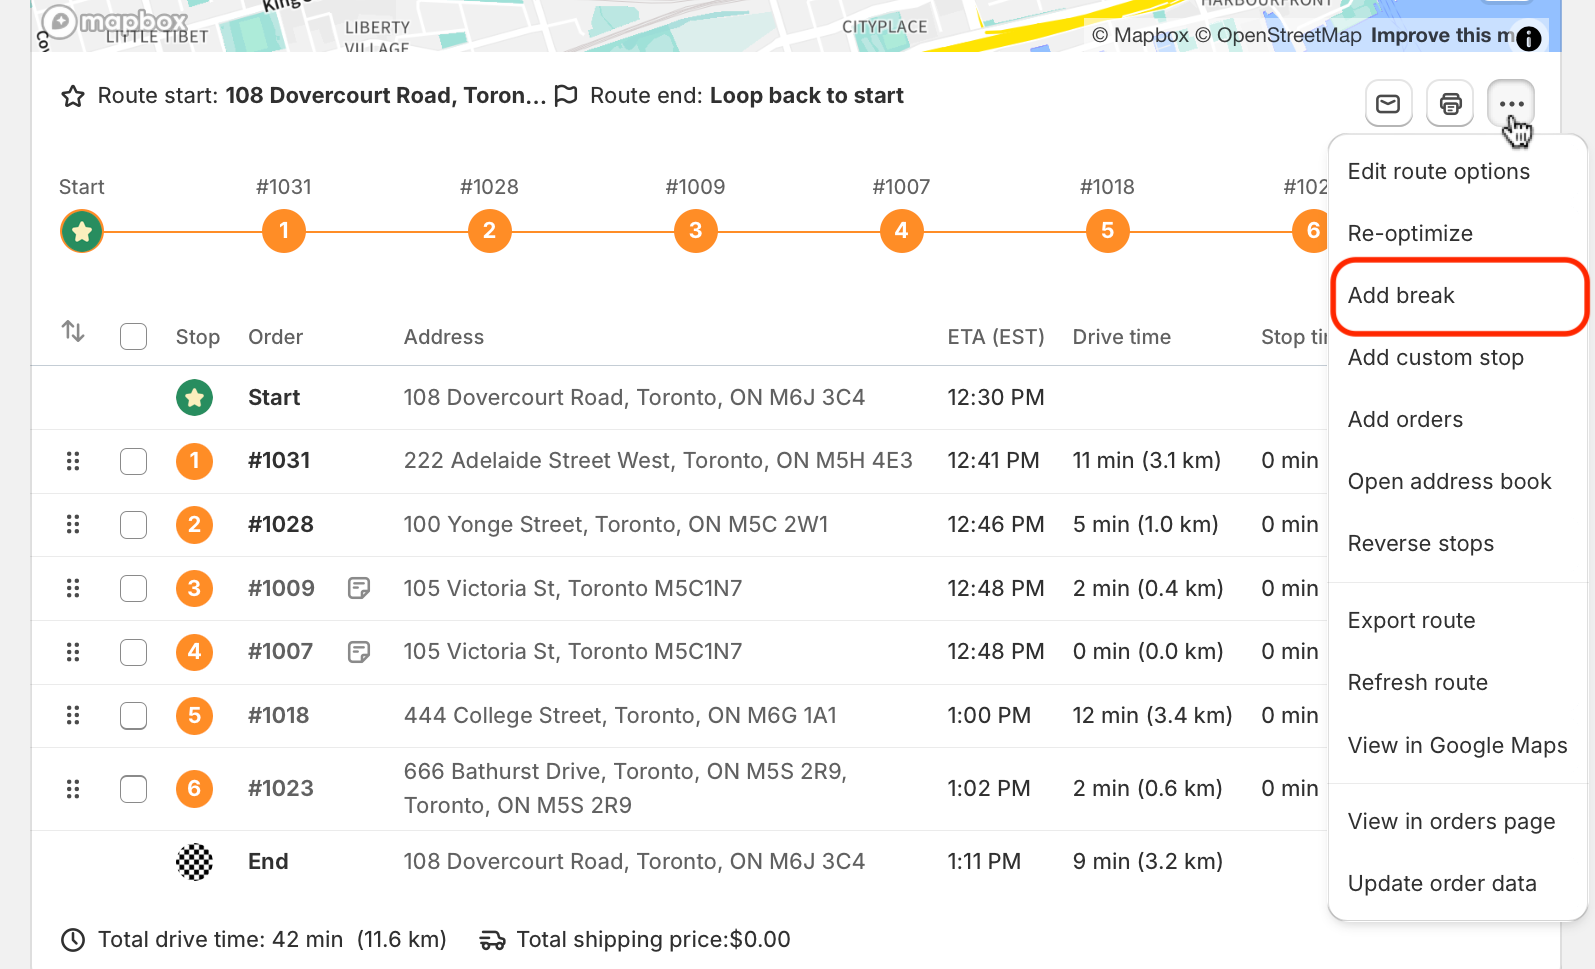
Task: Check the box for order #1007
Action: (x=133, y=652)
